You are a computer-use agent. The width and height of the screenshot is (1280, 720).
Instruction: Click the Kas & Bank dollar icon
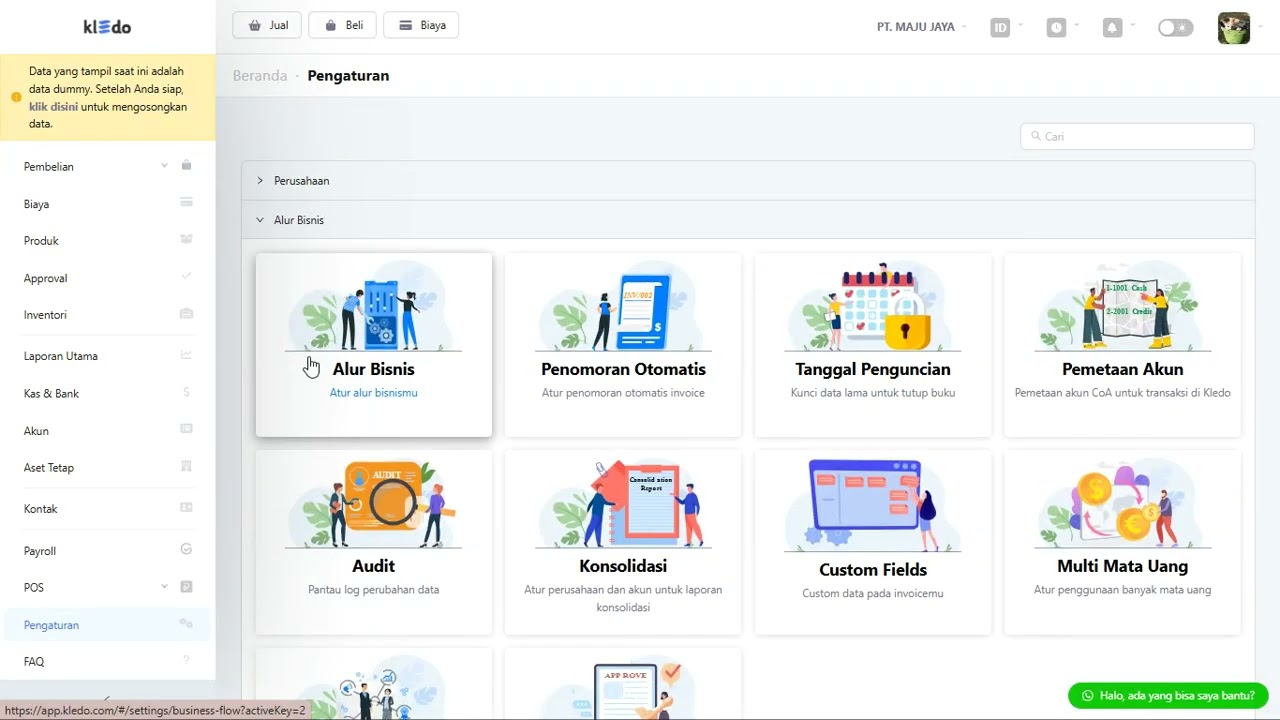pos(186,392)
